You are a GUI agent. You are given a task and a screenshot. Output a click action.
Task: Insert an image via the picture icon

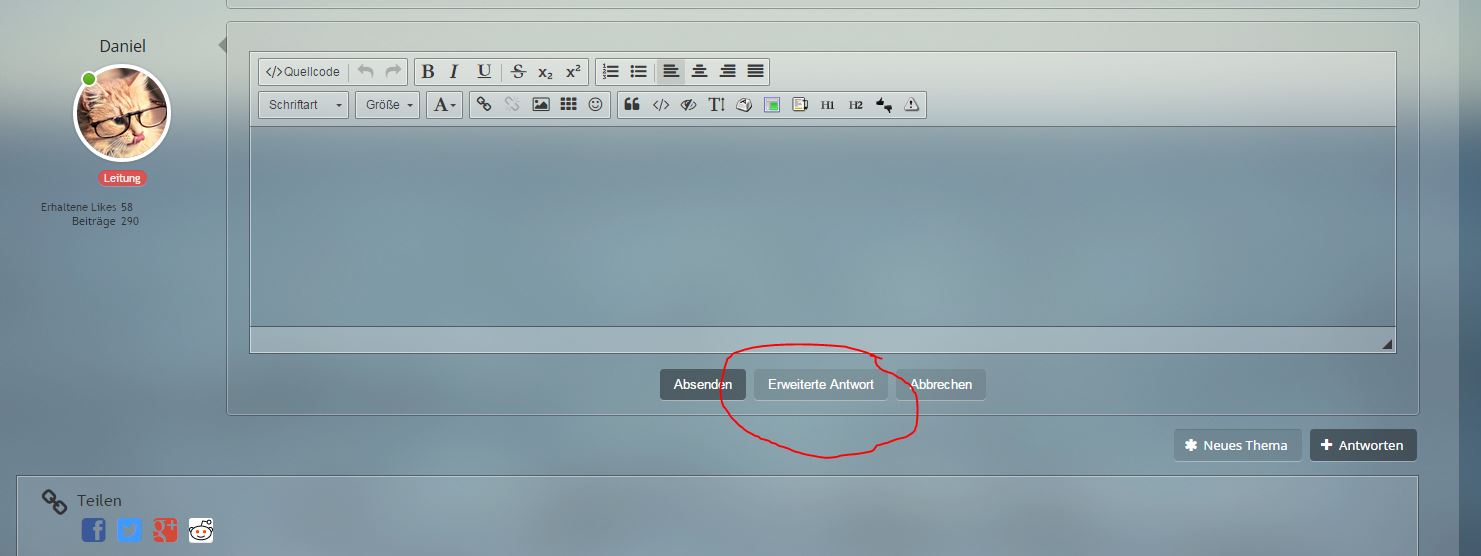(x=541, y=104)
